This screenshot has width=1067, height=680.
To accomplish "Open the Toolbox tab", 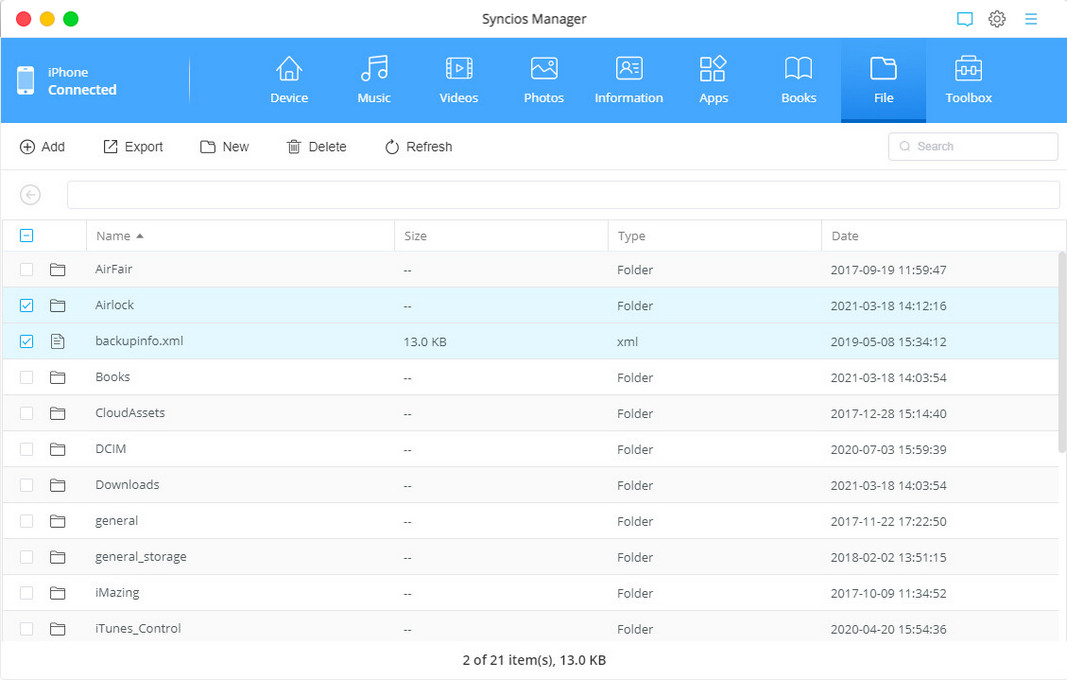I will [968, 80].
